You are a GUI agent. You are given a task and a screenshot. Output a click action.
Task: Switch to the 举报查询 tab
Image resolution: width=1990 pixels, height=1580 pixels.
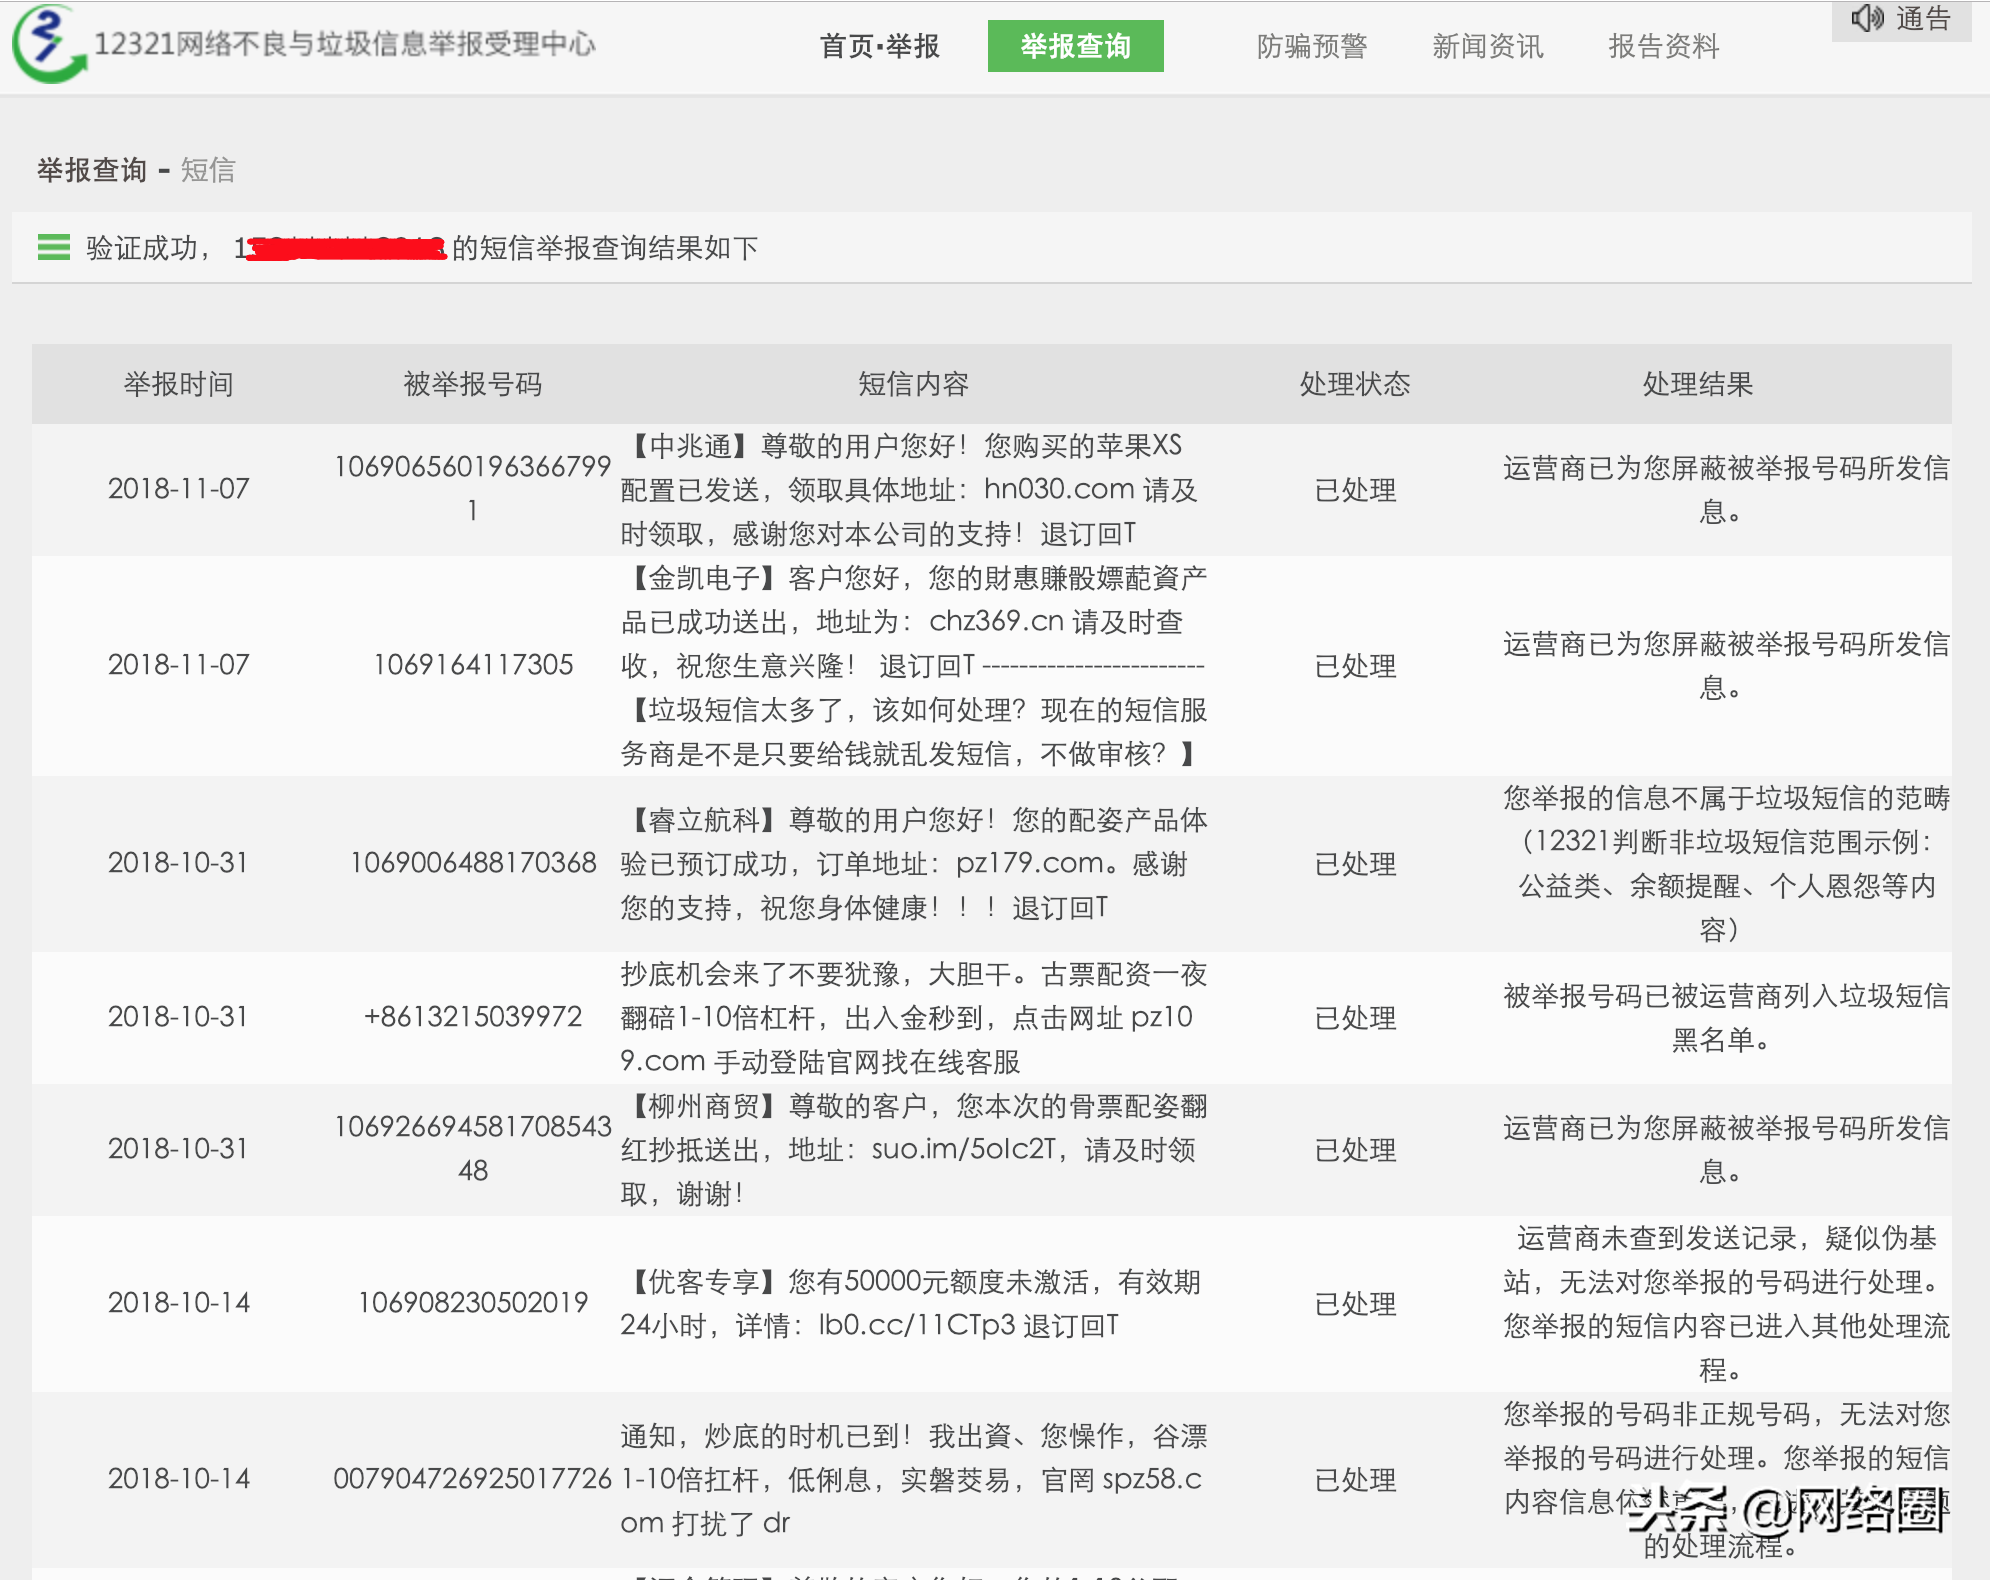[x=1074, y=45]
